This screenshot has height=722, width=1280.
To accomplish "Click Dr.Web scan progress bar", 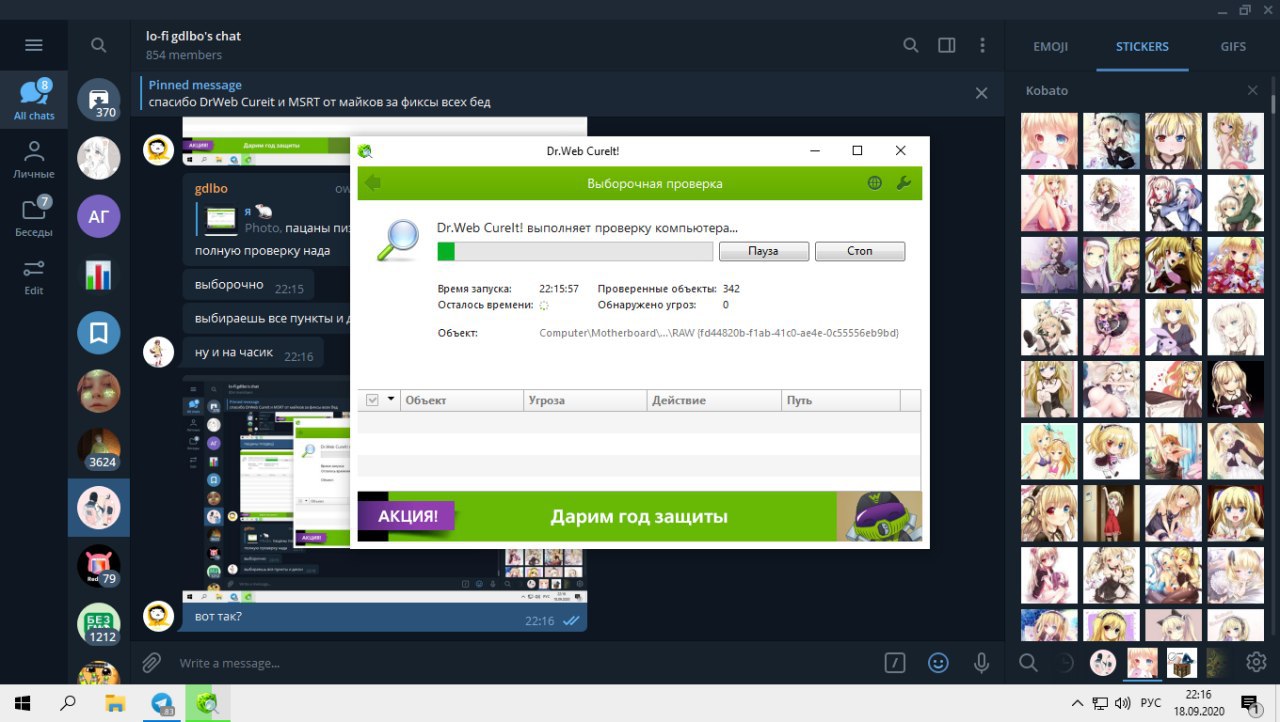I will tap(575, 251).
